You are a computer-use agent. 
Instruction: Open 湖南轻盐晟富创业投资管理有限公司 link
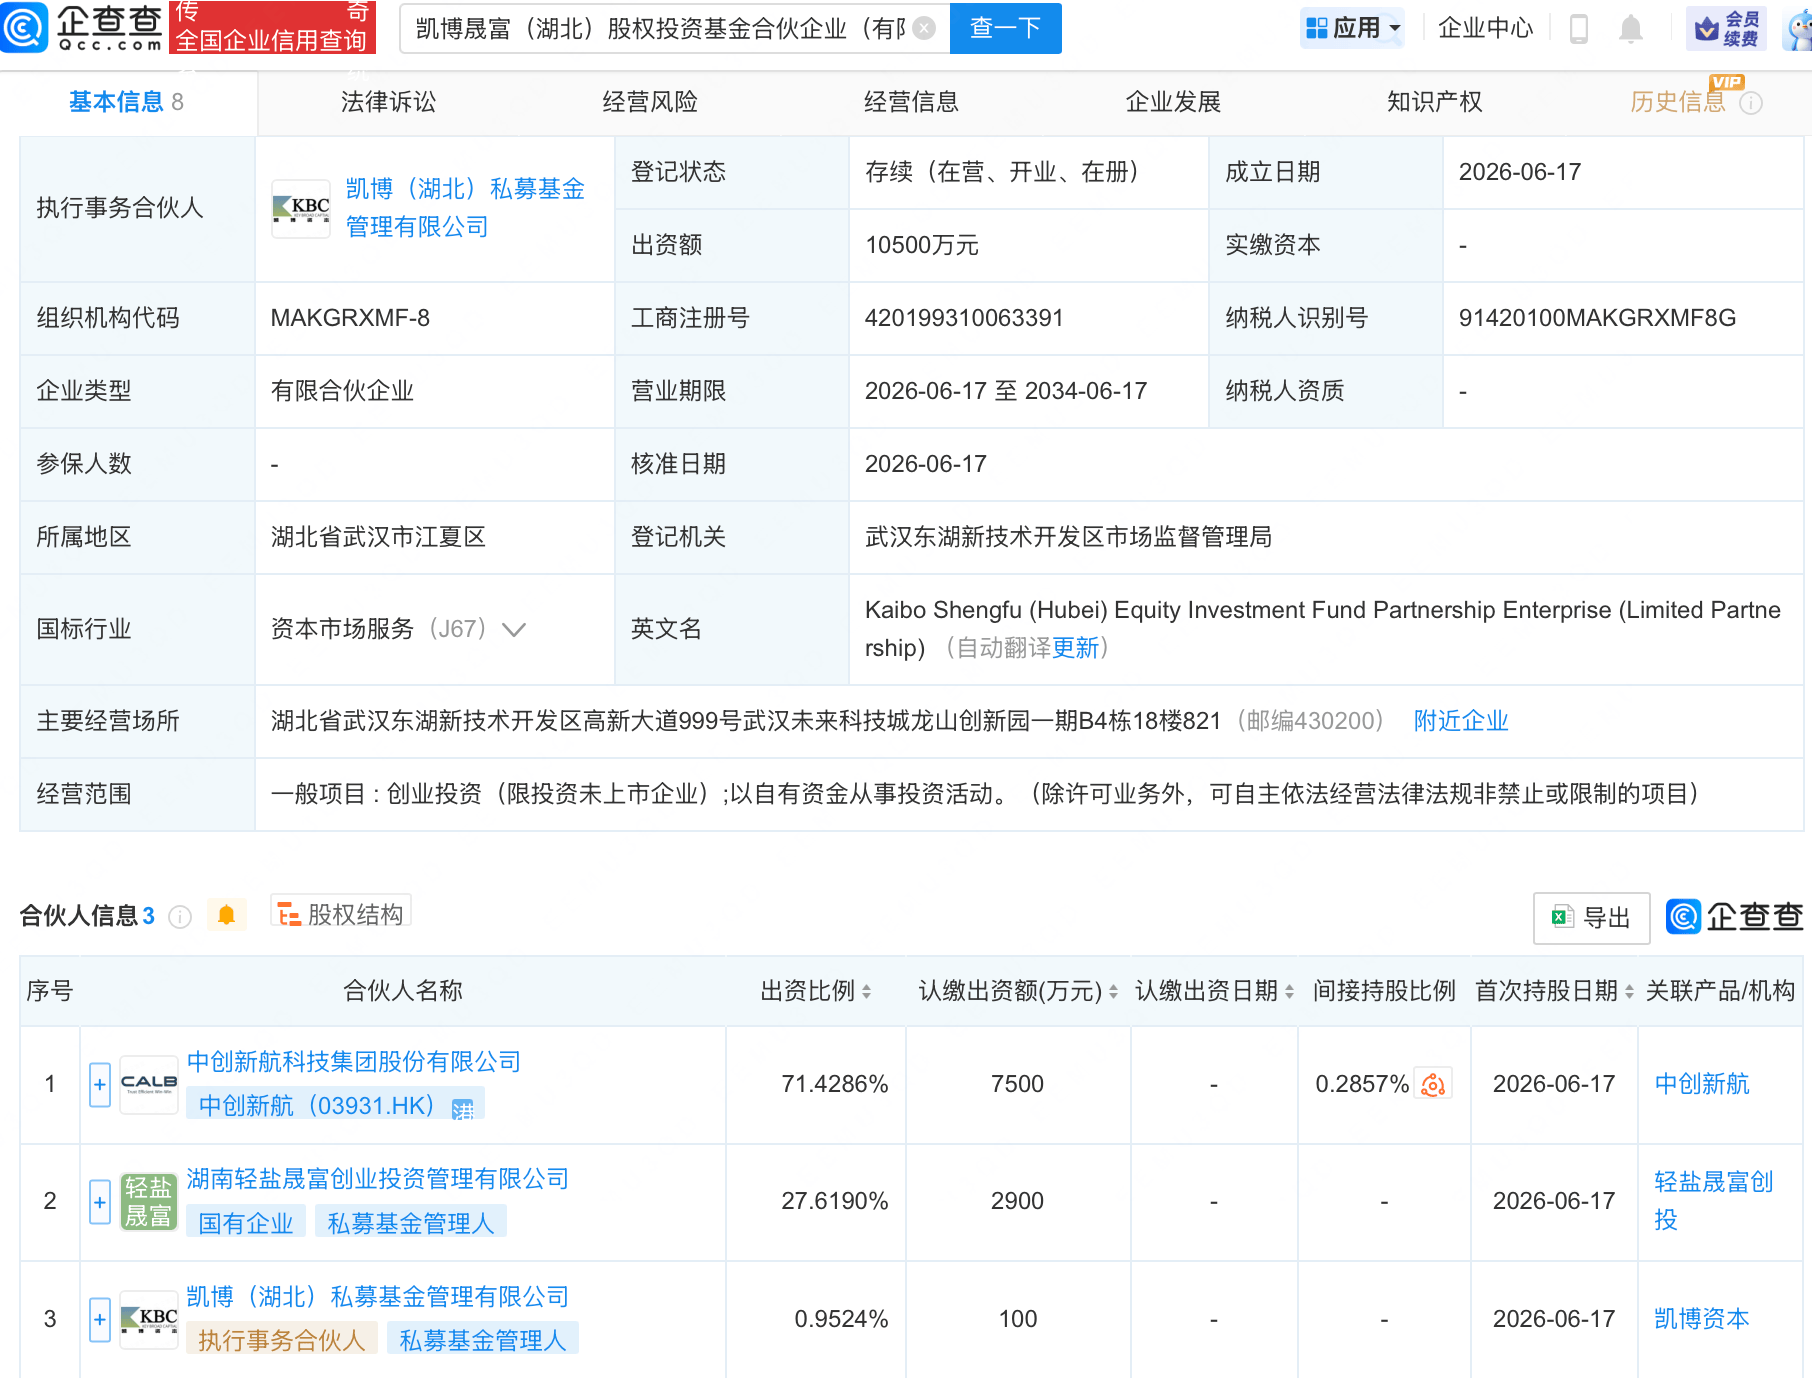pyautogui.click(x=377, y=1179)
